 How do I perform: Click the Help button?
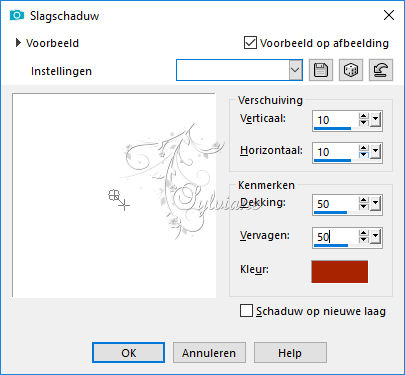[x=290, y=353]
